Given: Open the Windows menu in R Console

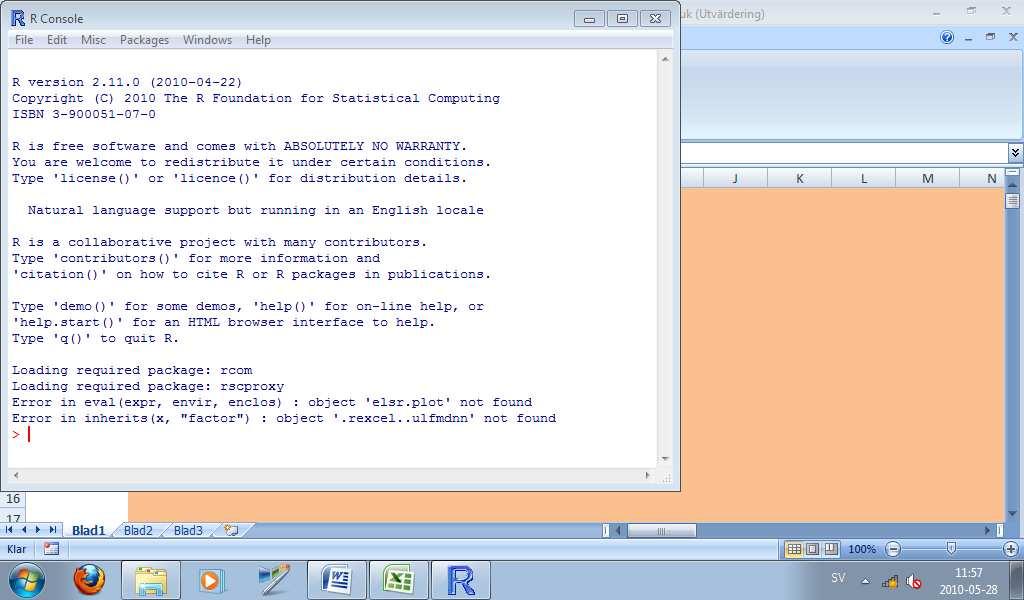Looking at the screenshot, I should (x=207, y=40).
